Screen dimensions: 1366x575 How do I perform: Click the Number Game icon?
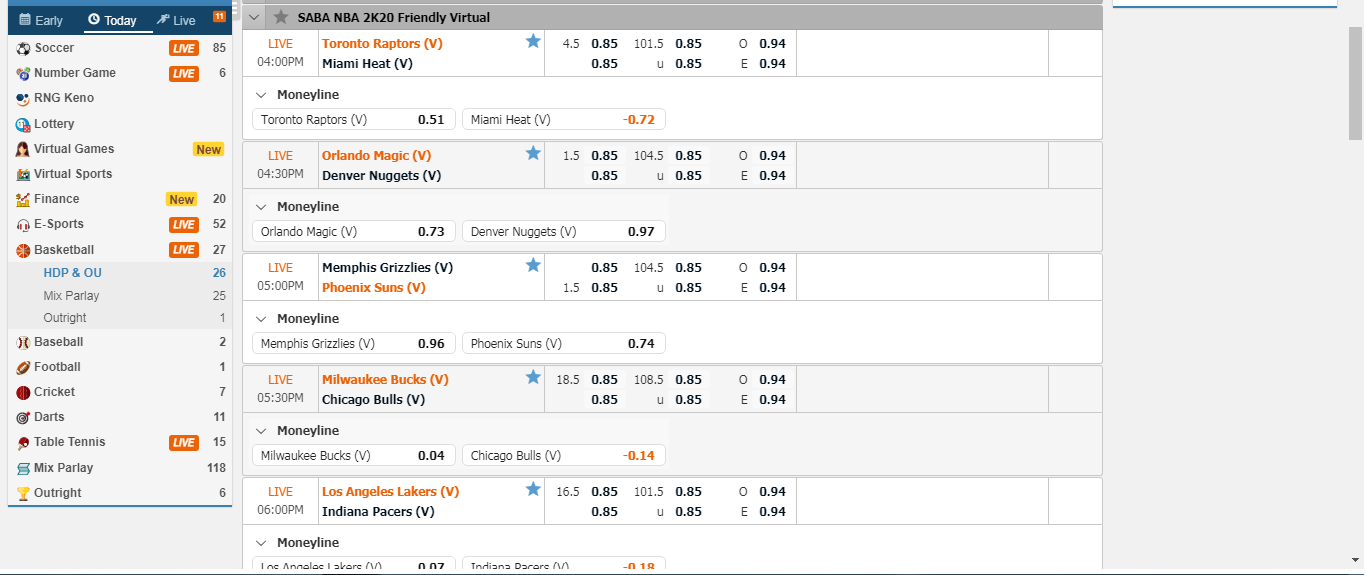(23, 73)
